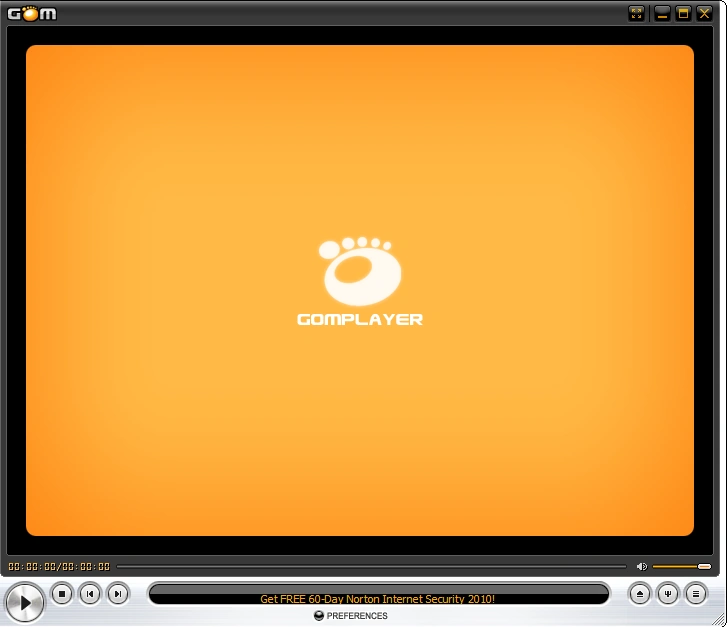This screenshot has width=727, height=627.
Task: Close the GOM Player window
Action: pos(705,14)
